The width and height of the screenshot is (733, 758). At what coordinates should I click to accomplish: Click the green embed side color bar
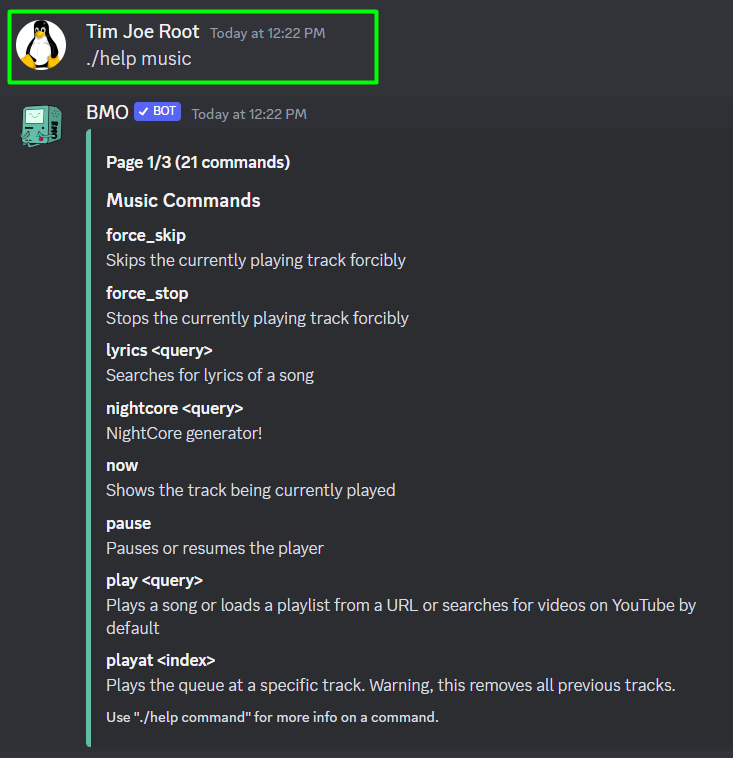coord(88,438)
